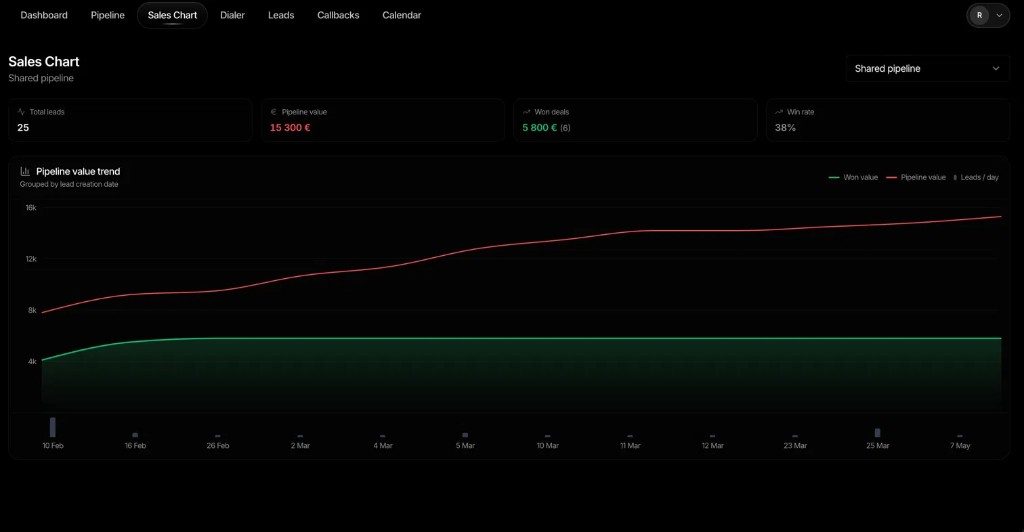
Task: Click the 5 Mar leads bar
Action: pos(465,435)
